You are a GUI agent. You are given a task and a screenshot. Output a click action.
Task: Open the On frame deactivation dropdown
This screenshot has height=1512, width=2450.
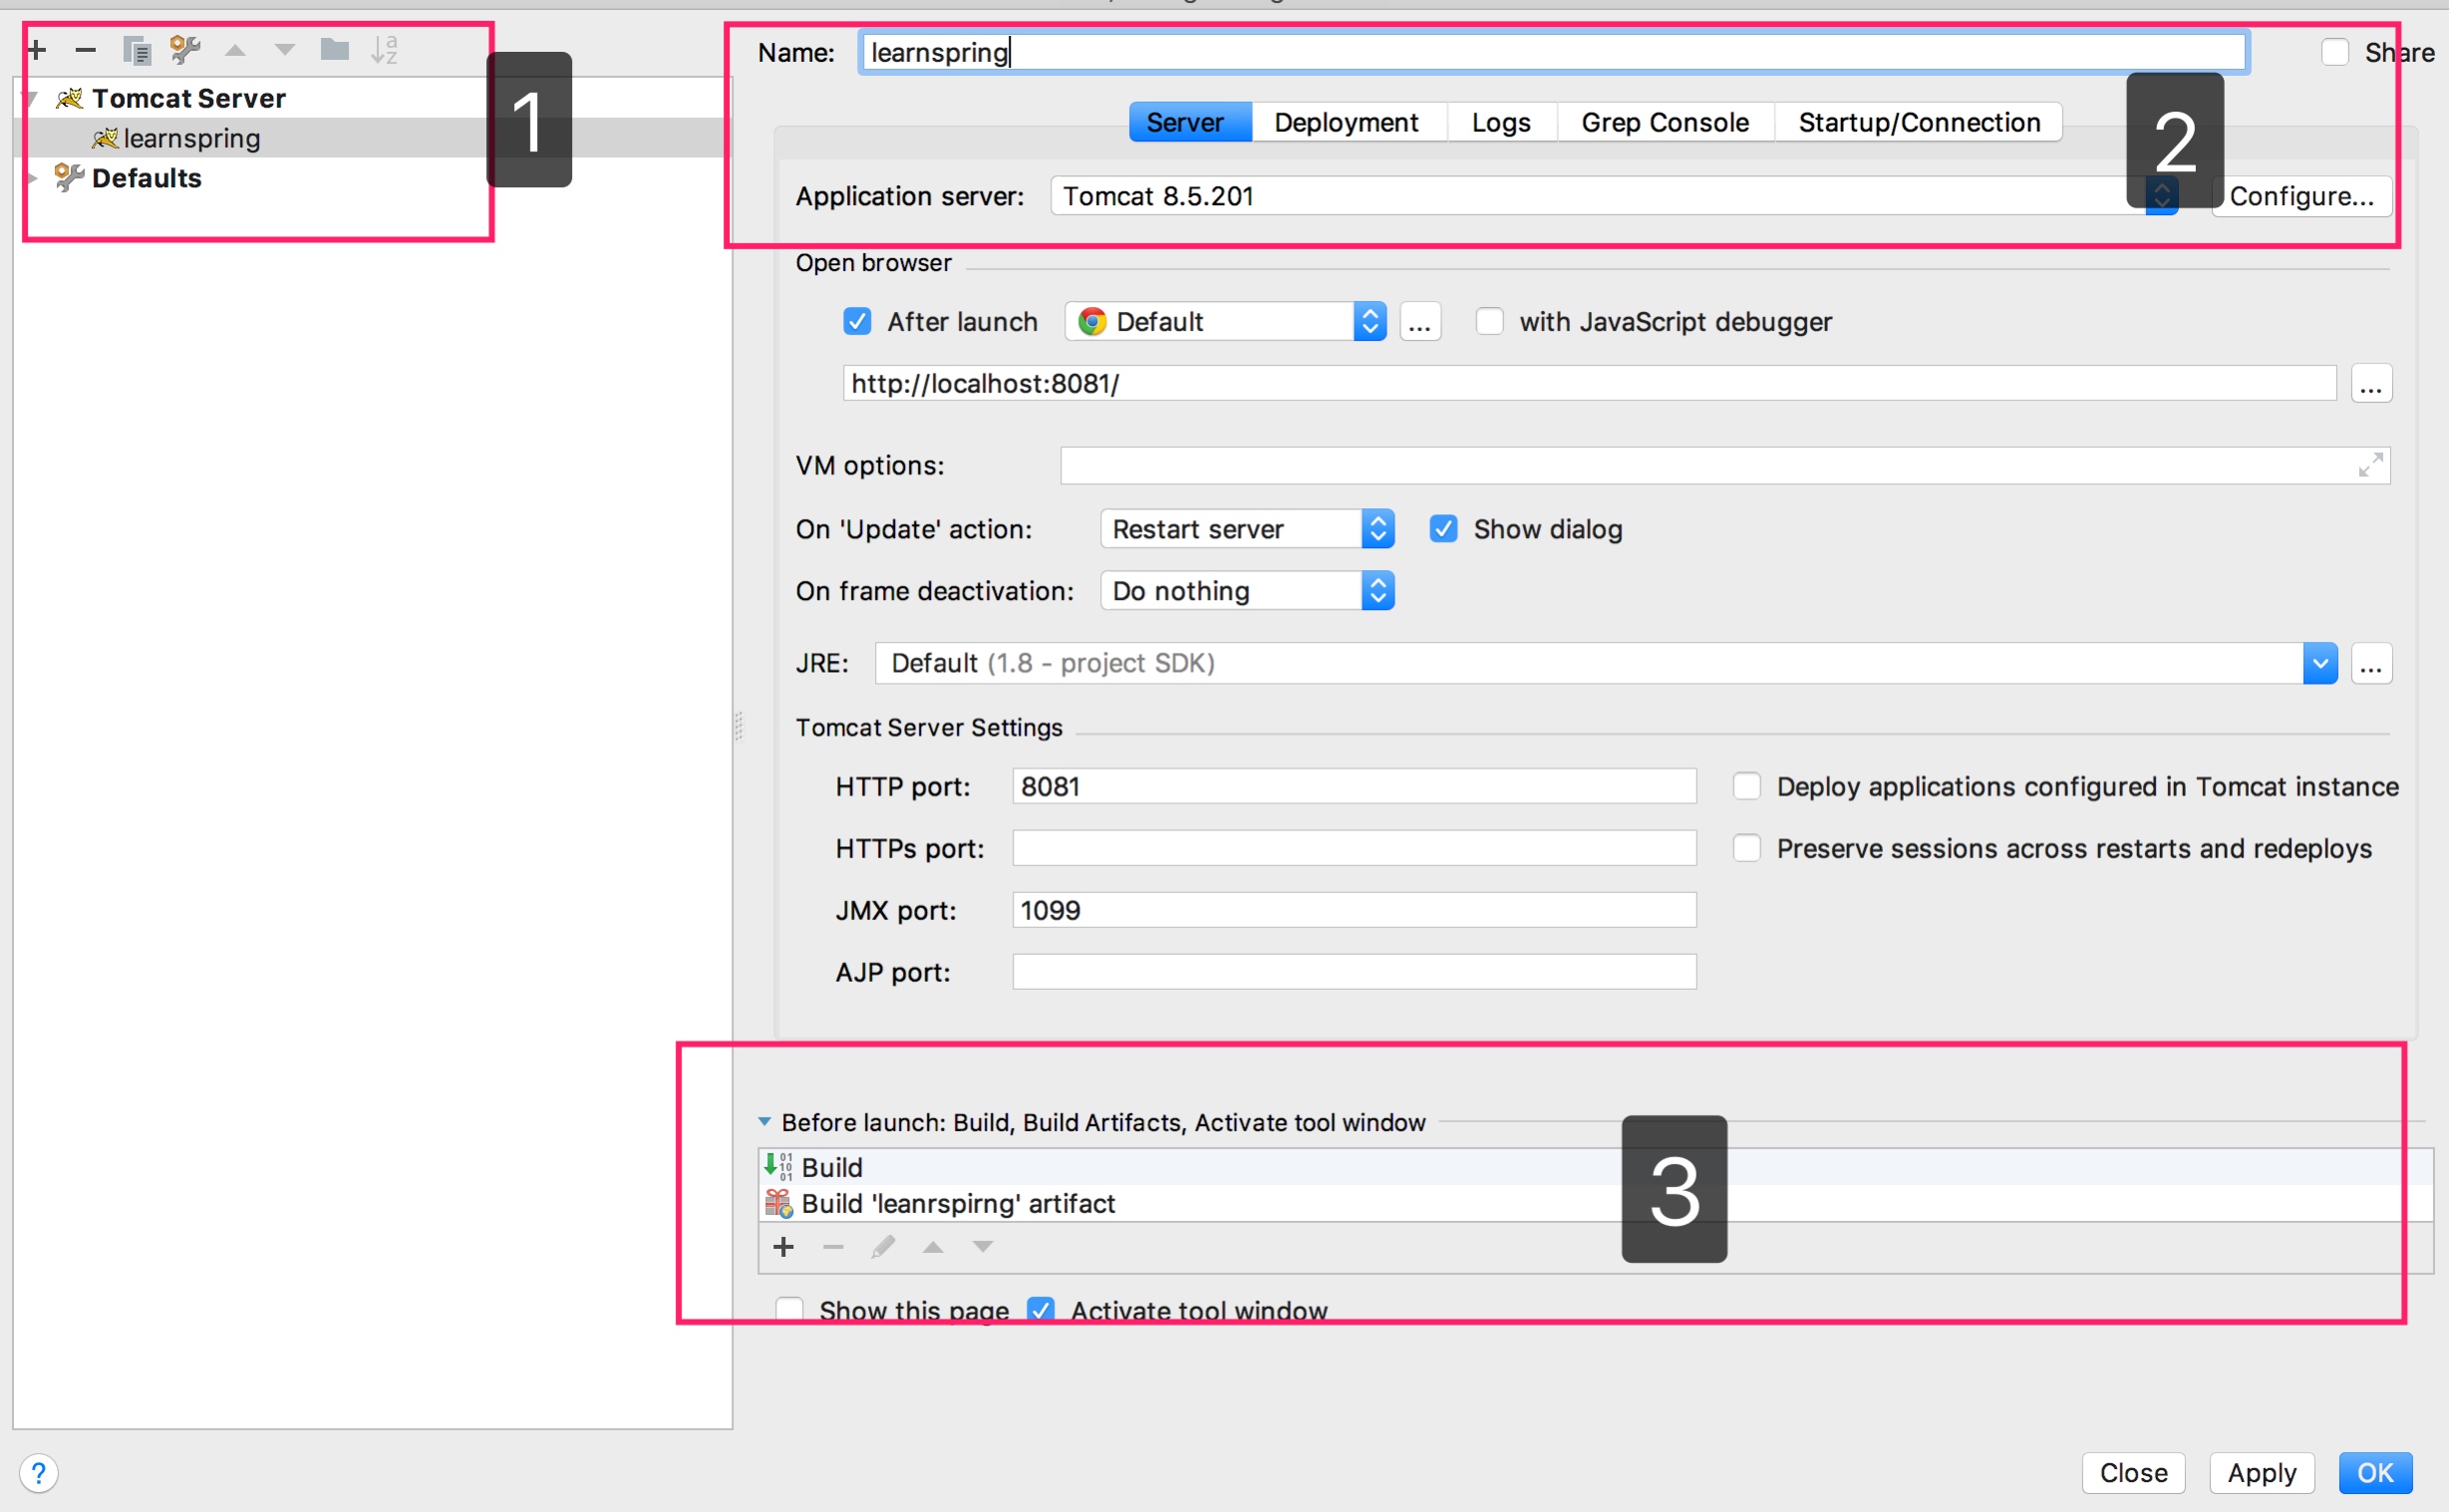(1246, 591)
